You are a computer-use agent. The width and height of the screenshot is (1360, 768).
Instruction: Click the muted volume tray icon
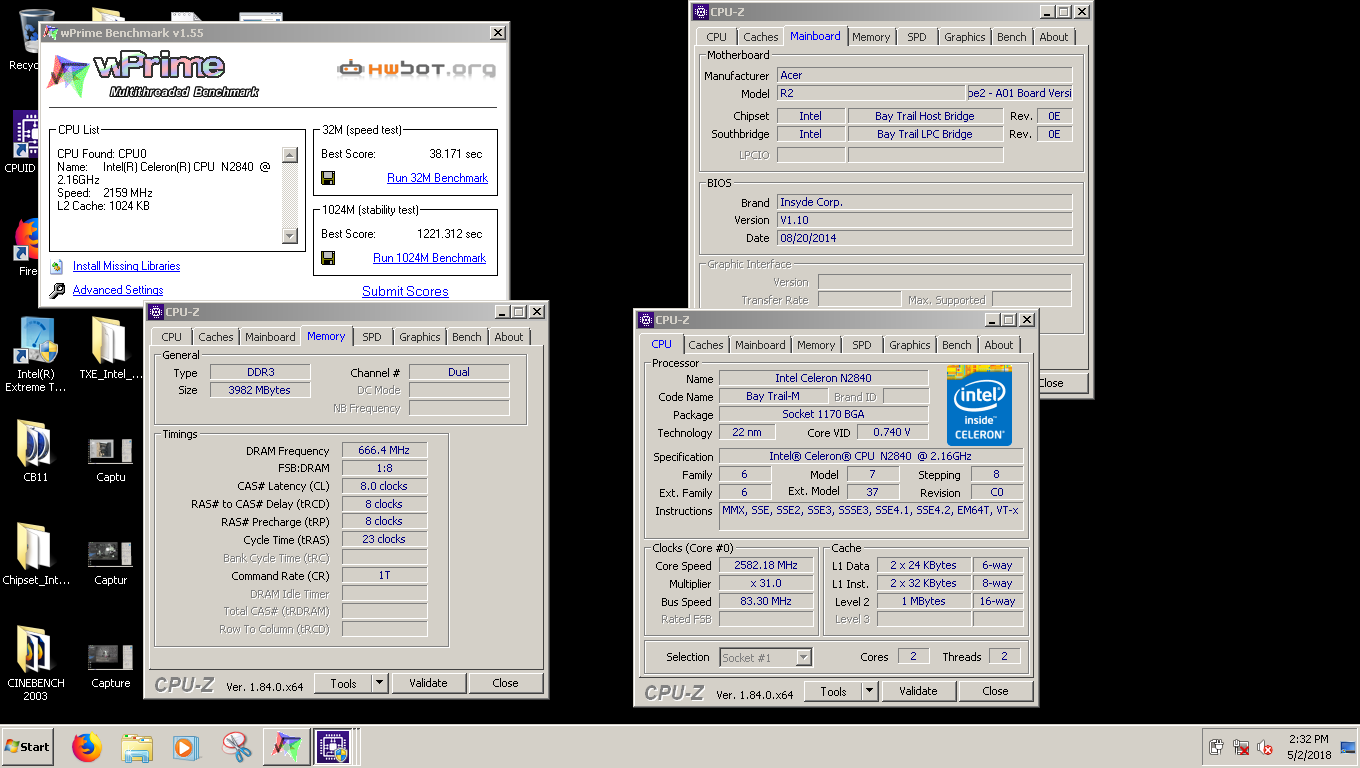[1264, 747]
